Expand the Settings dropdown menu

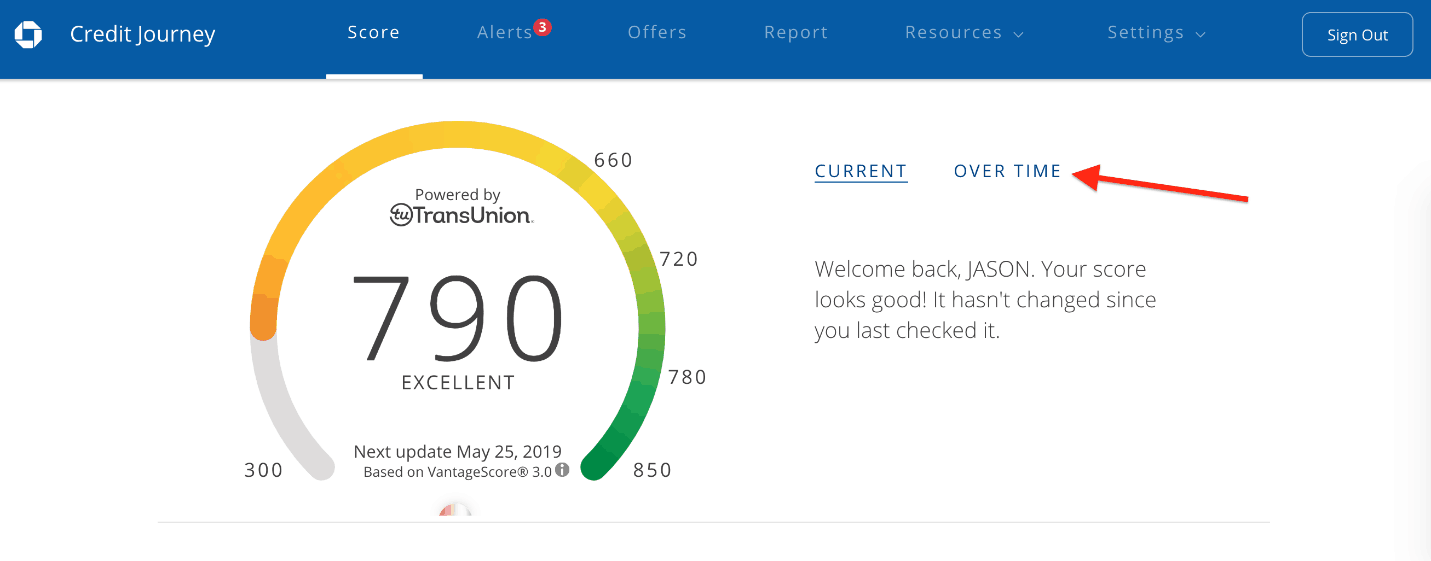(x=1156, y=33)
